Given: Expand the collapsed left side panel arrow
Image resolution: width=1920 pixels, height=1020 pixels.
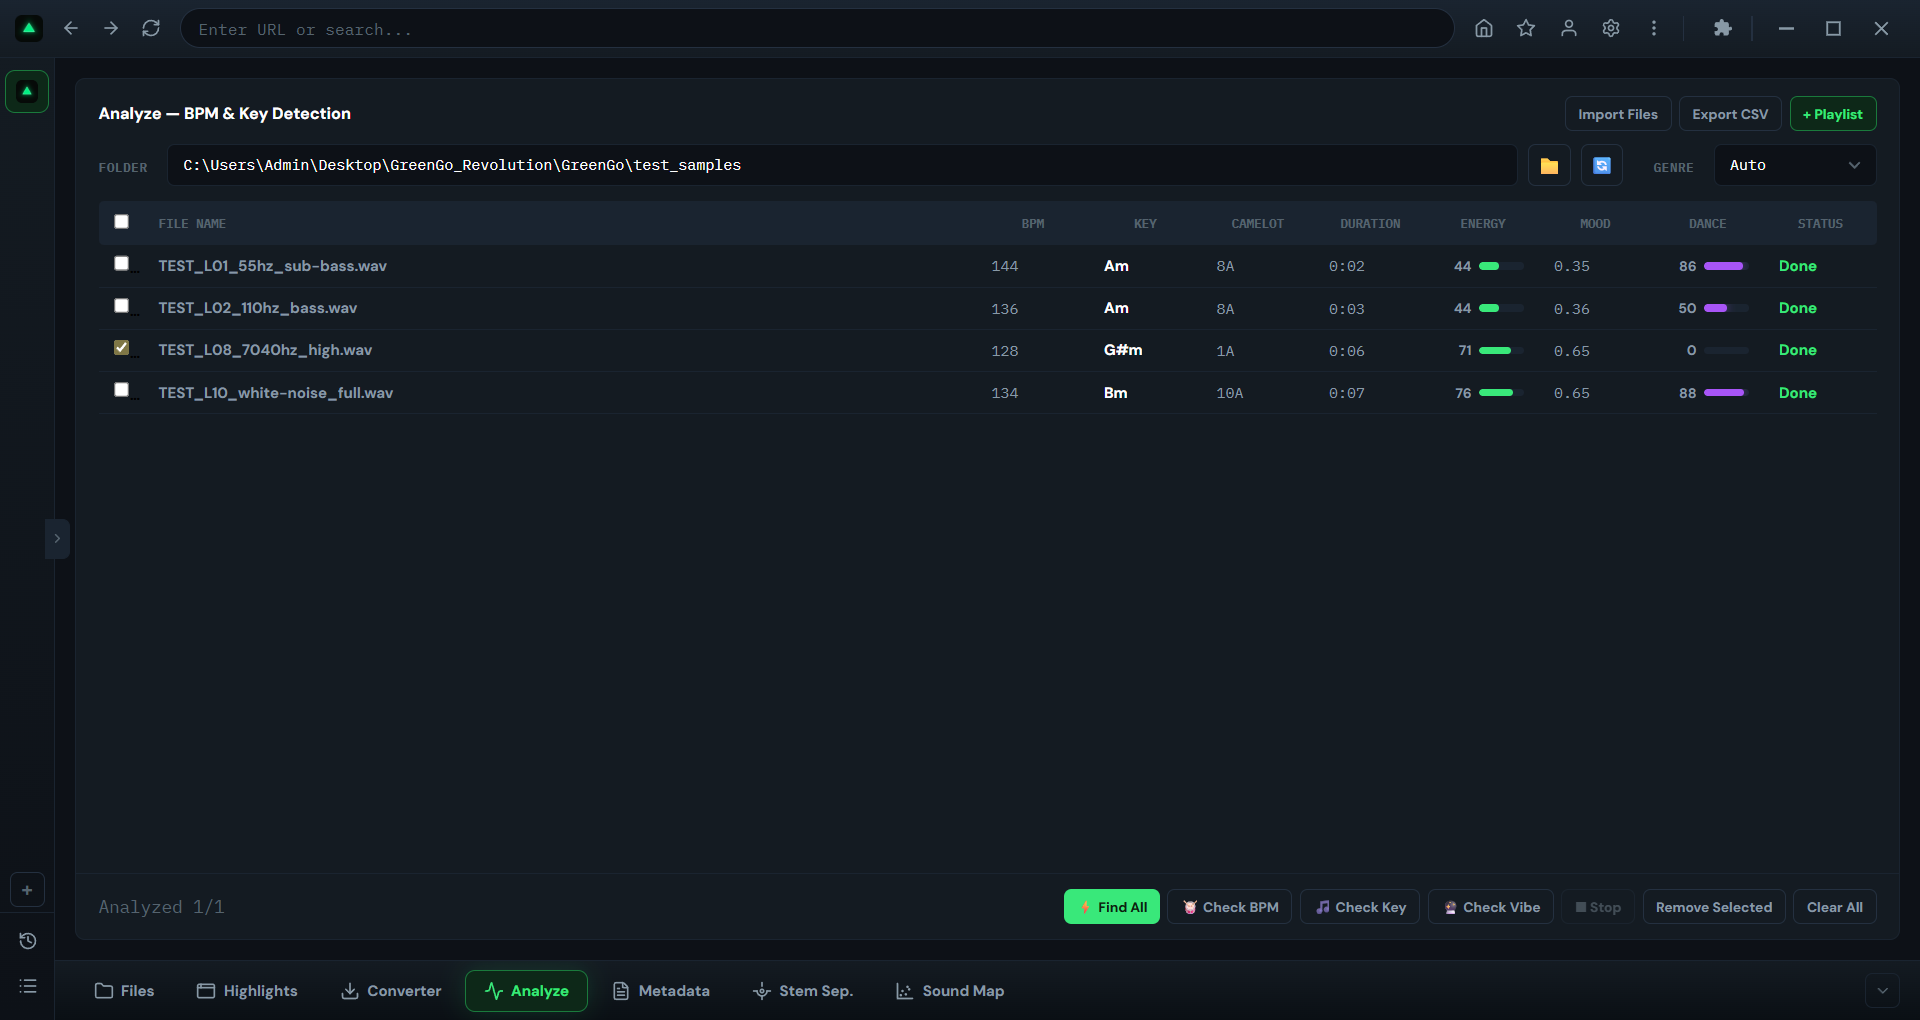Looking at the screenshot, I should point(57,539).
